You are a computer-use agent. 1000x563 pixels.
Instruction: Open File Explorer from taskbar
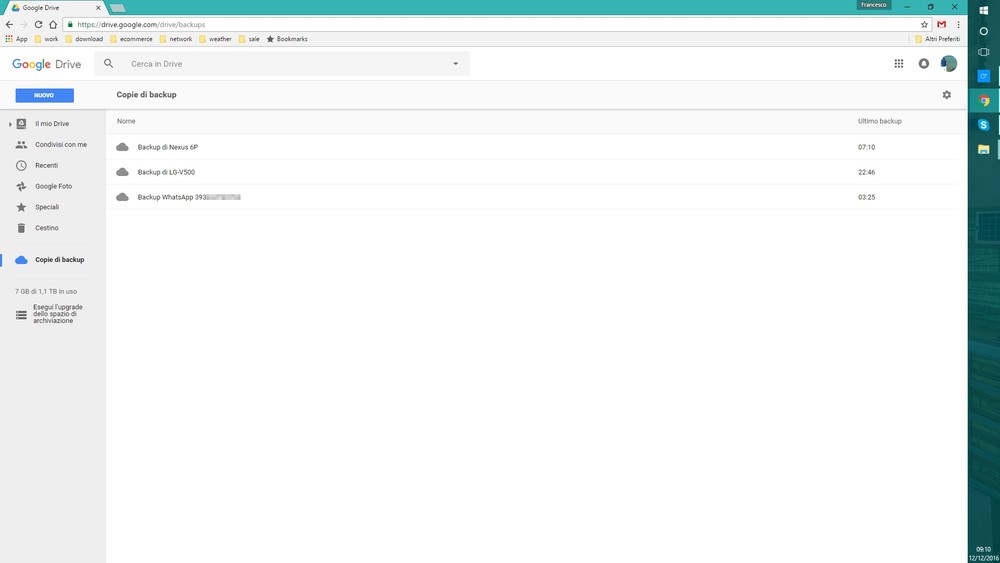pyautogui.click(x=983, y=149)
